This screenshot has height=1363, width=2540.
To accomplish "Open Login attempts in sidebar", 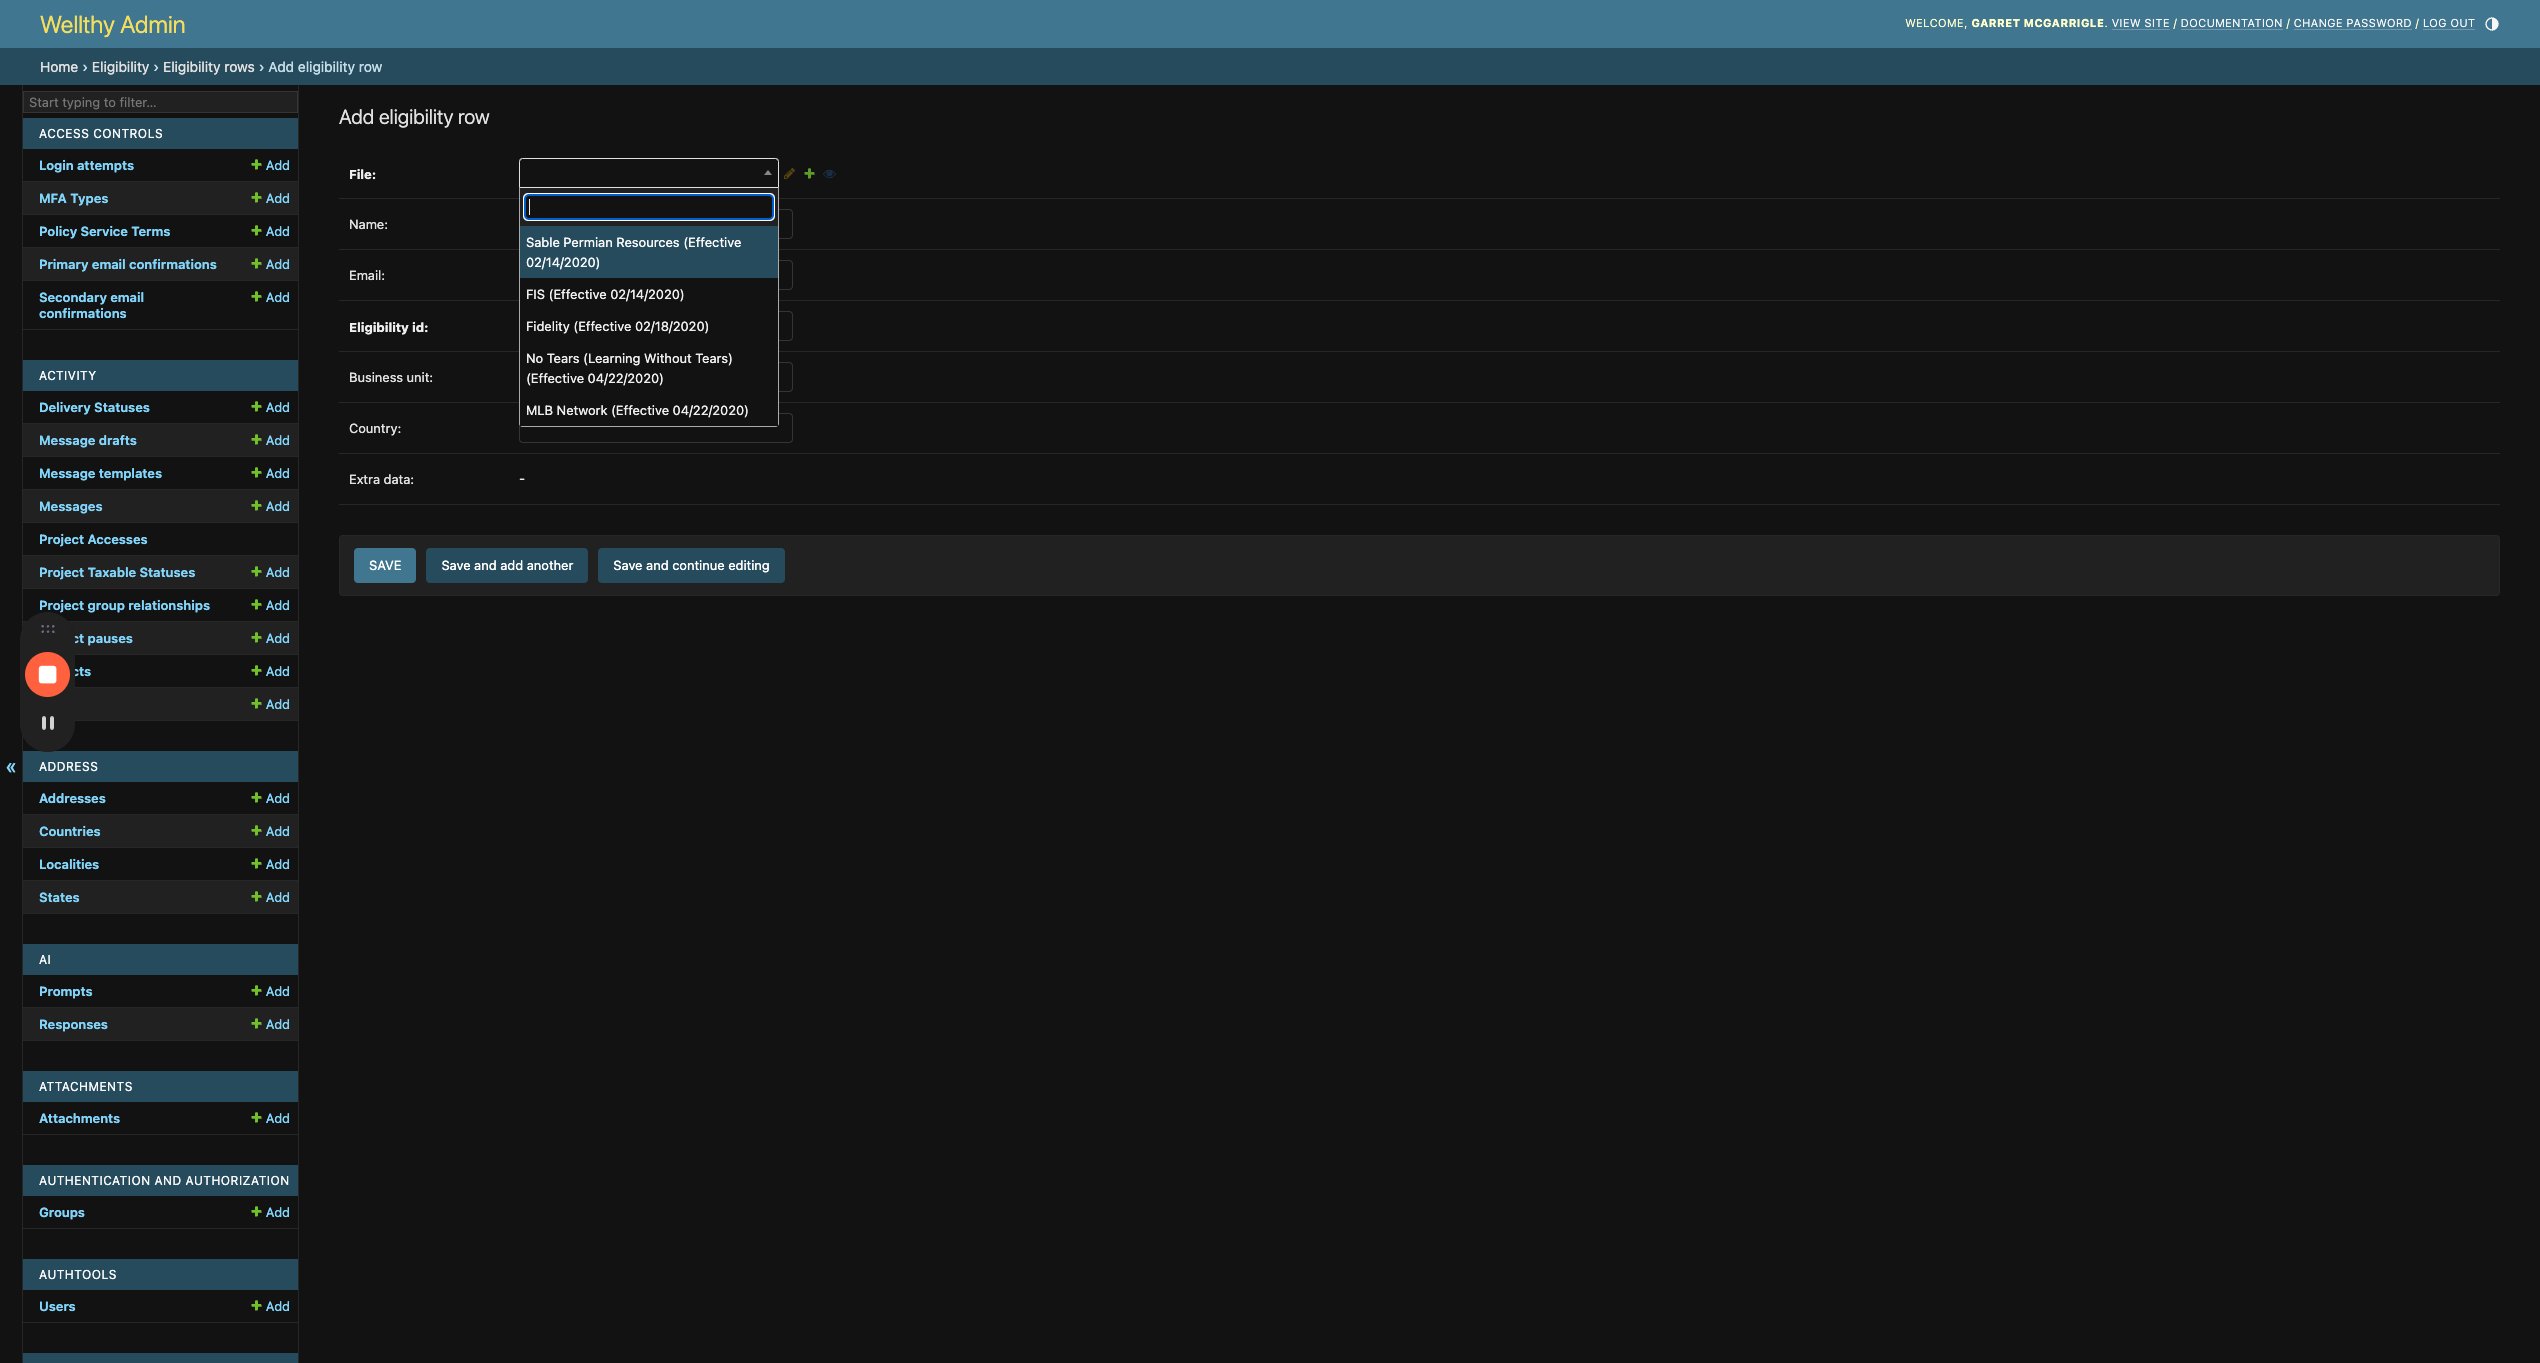I will (x=86, y=165).
